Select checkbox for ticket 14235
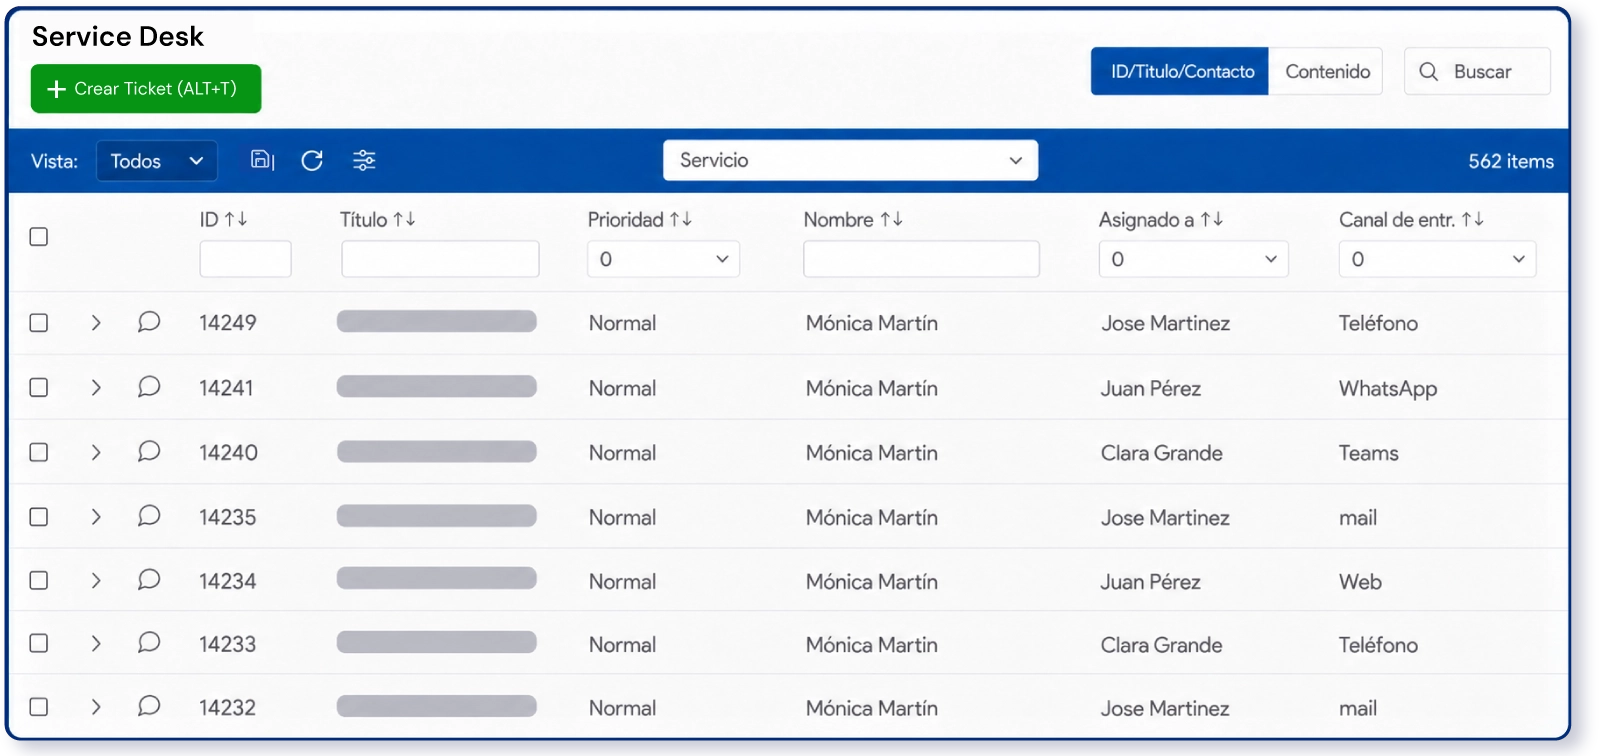1600x756 pixels. pyautogui.click(x=39, y=517)
